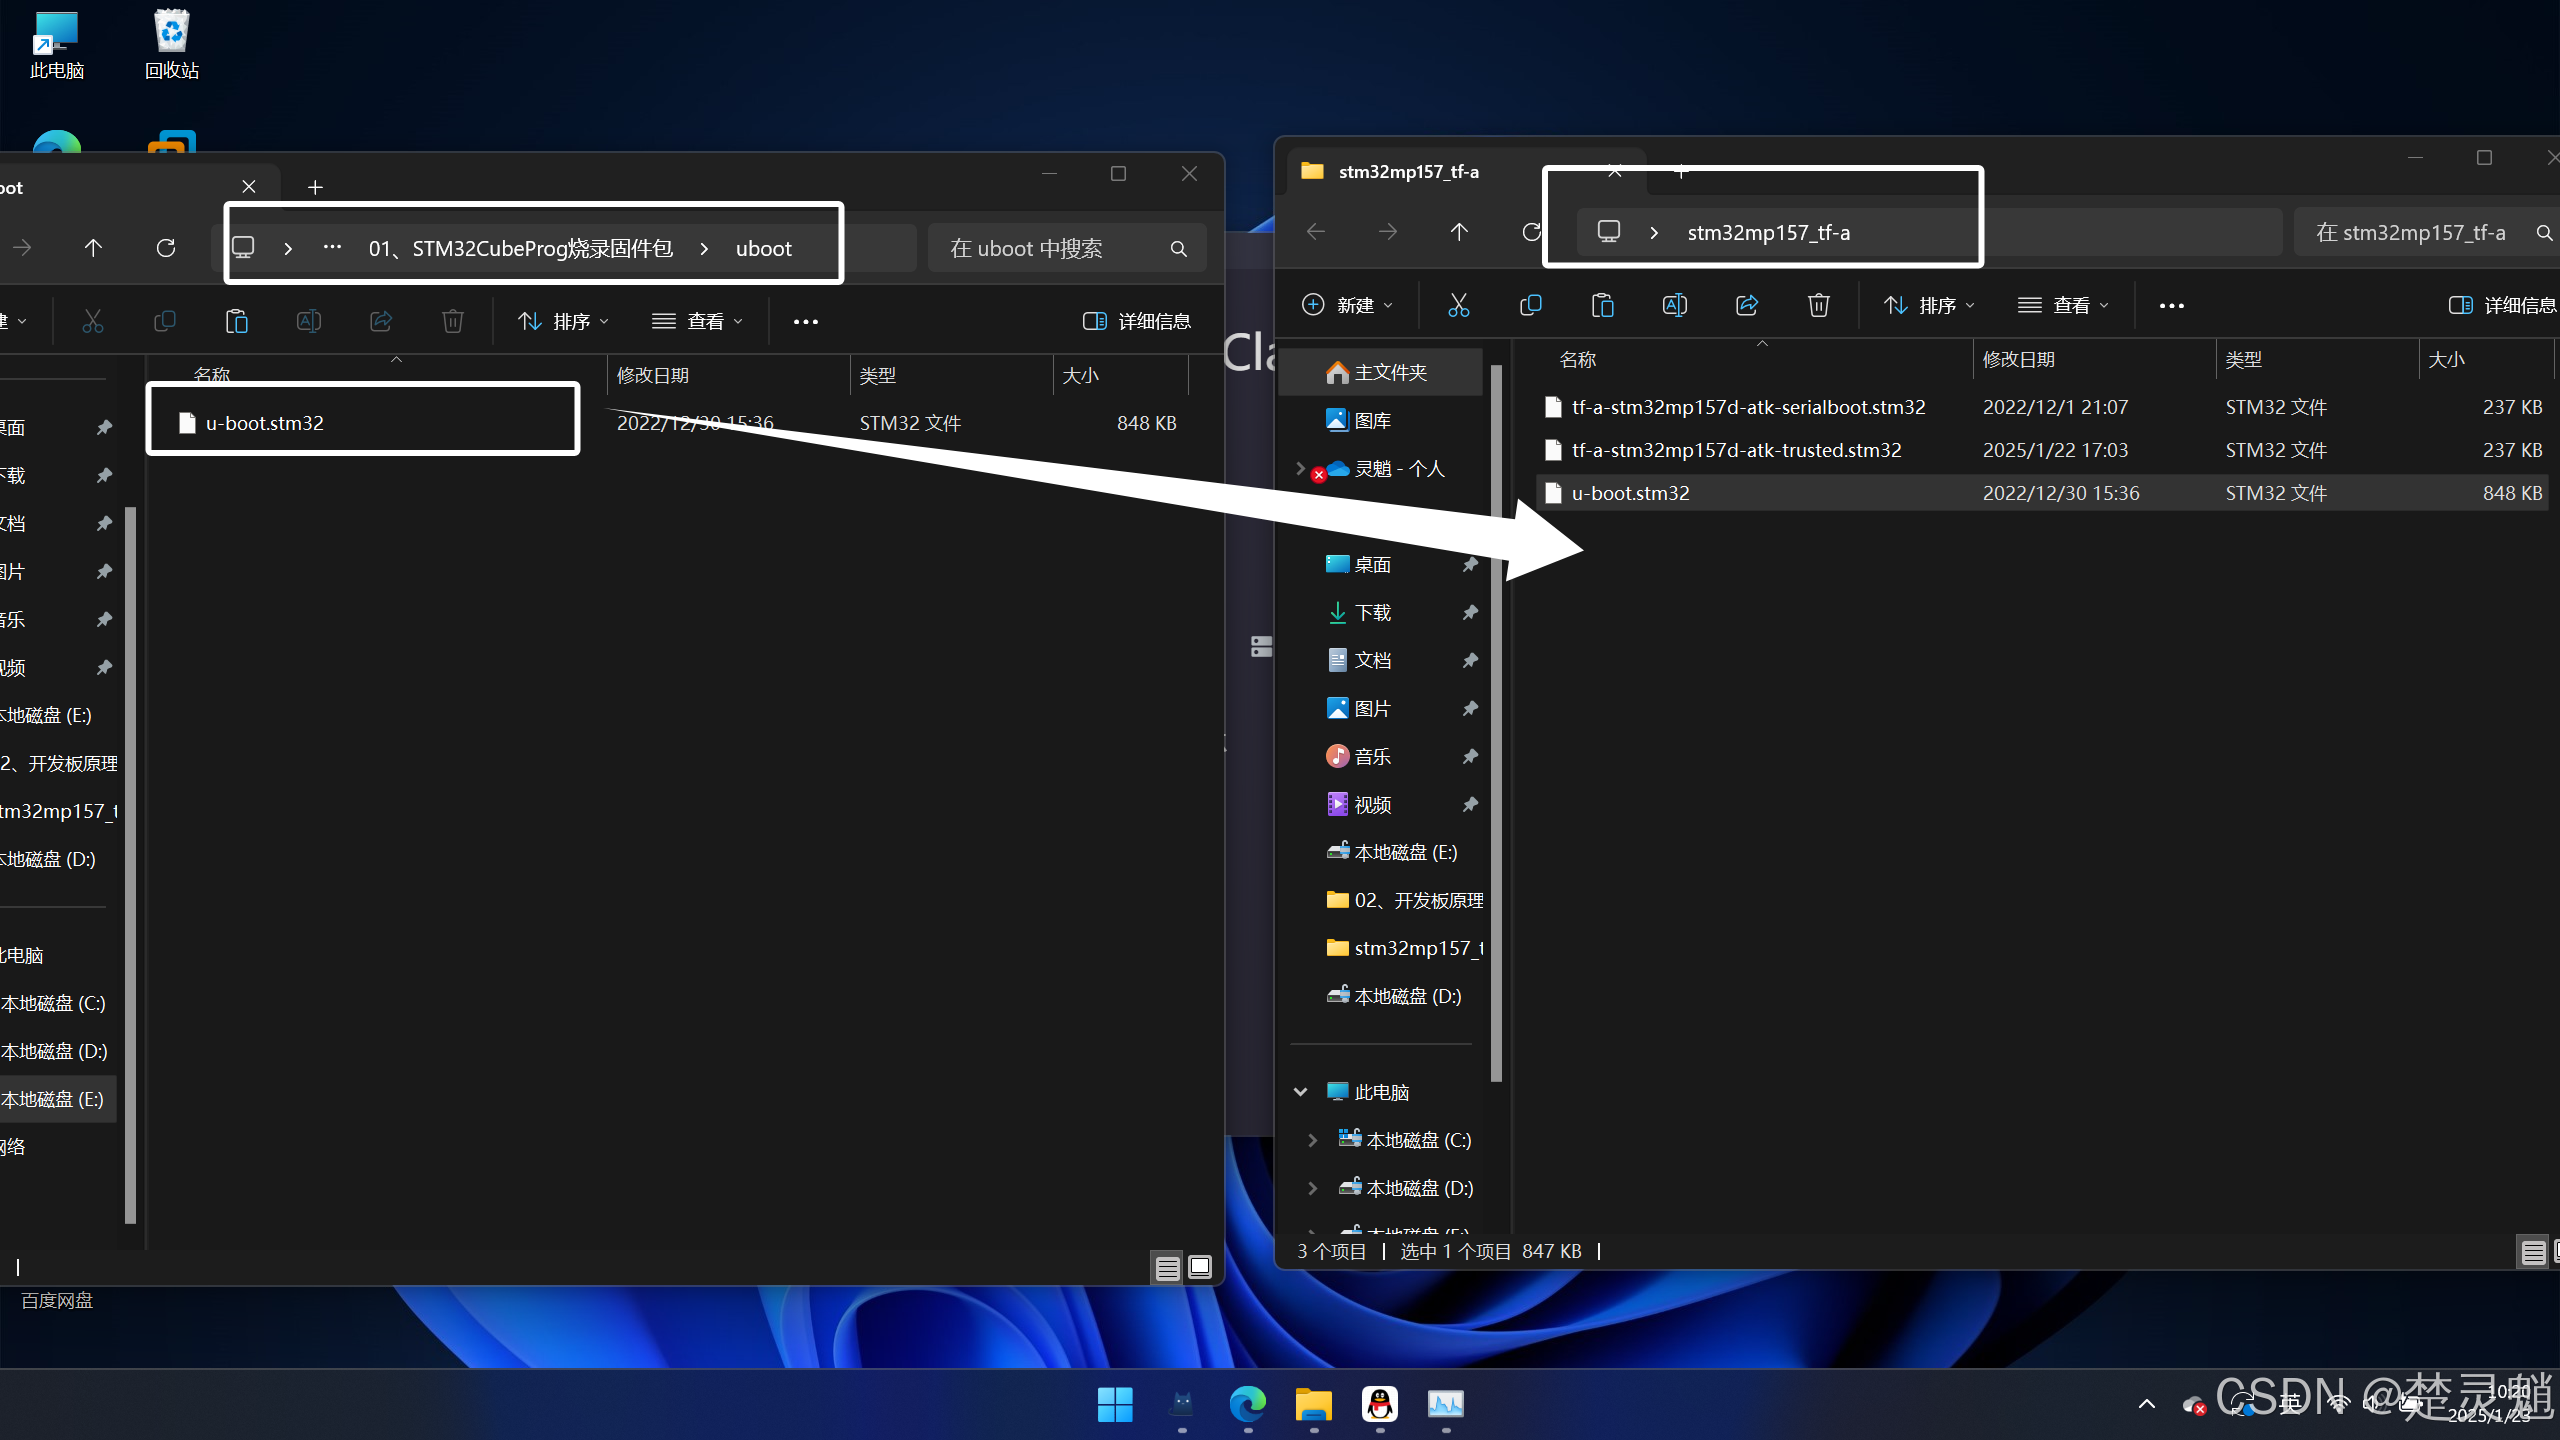Click the cut (scissors) icon in the right window toolbar
2560x1440 pixels.
[1458, 305]
